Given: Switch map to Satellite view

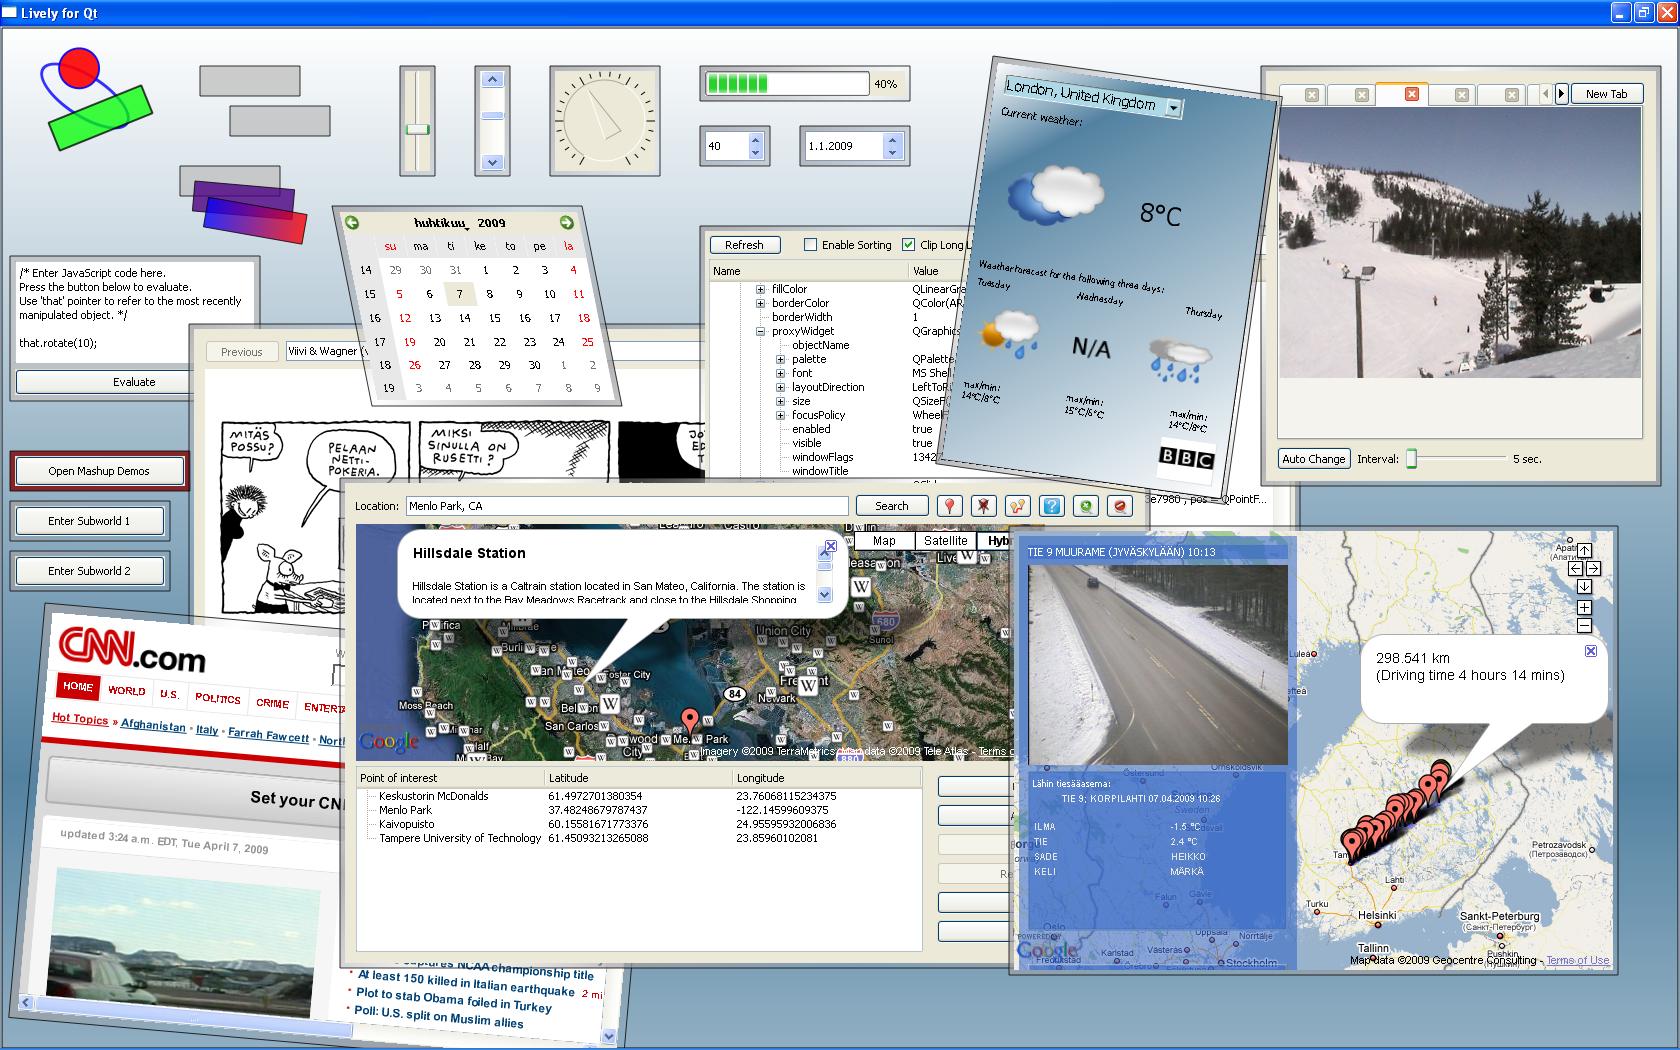Looking at the screenshot, I should click(945, 541).
